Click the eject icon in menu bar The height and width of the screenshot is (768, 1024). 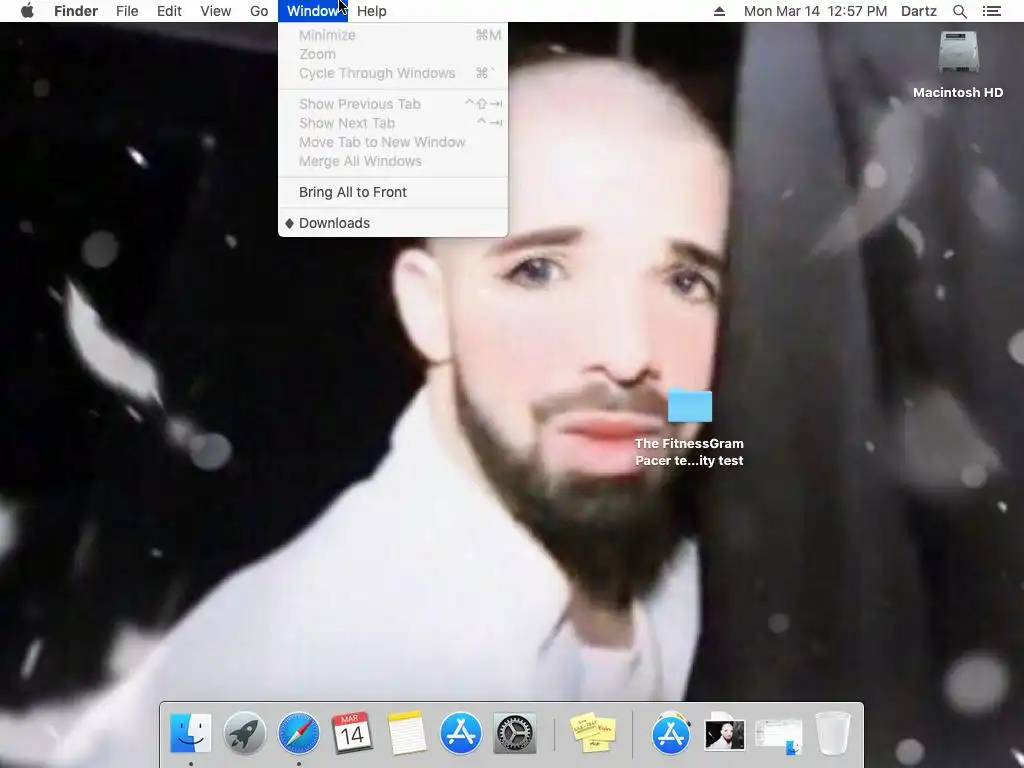719,11
